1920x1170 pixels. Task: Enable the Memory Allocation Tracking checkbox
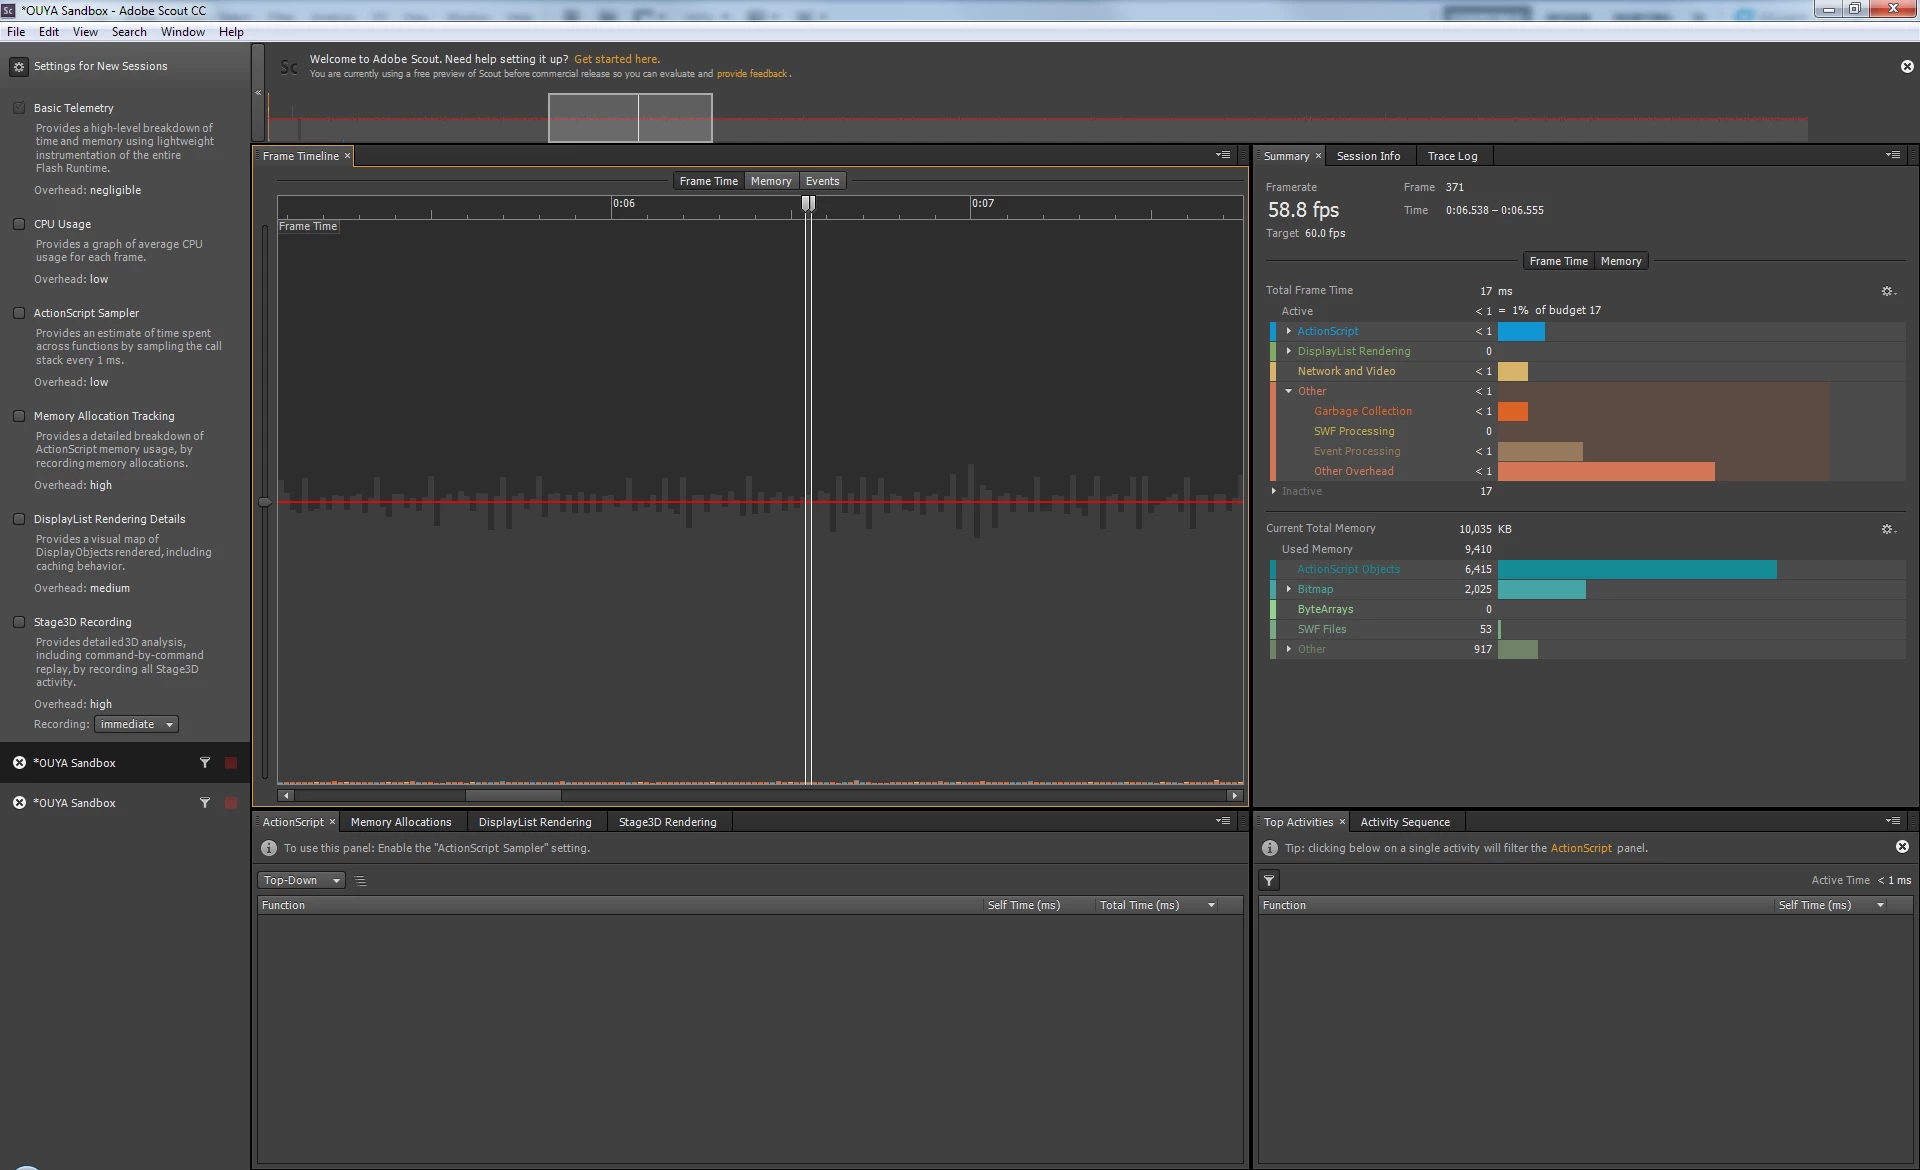(x=19, y=416)
